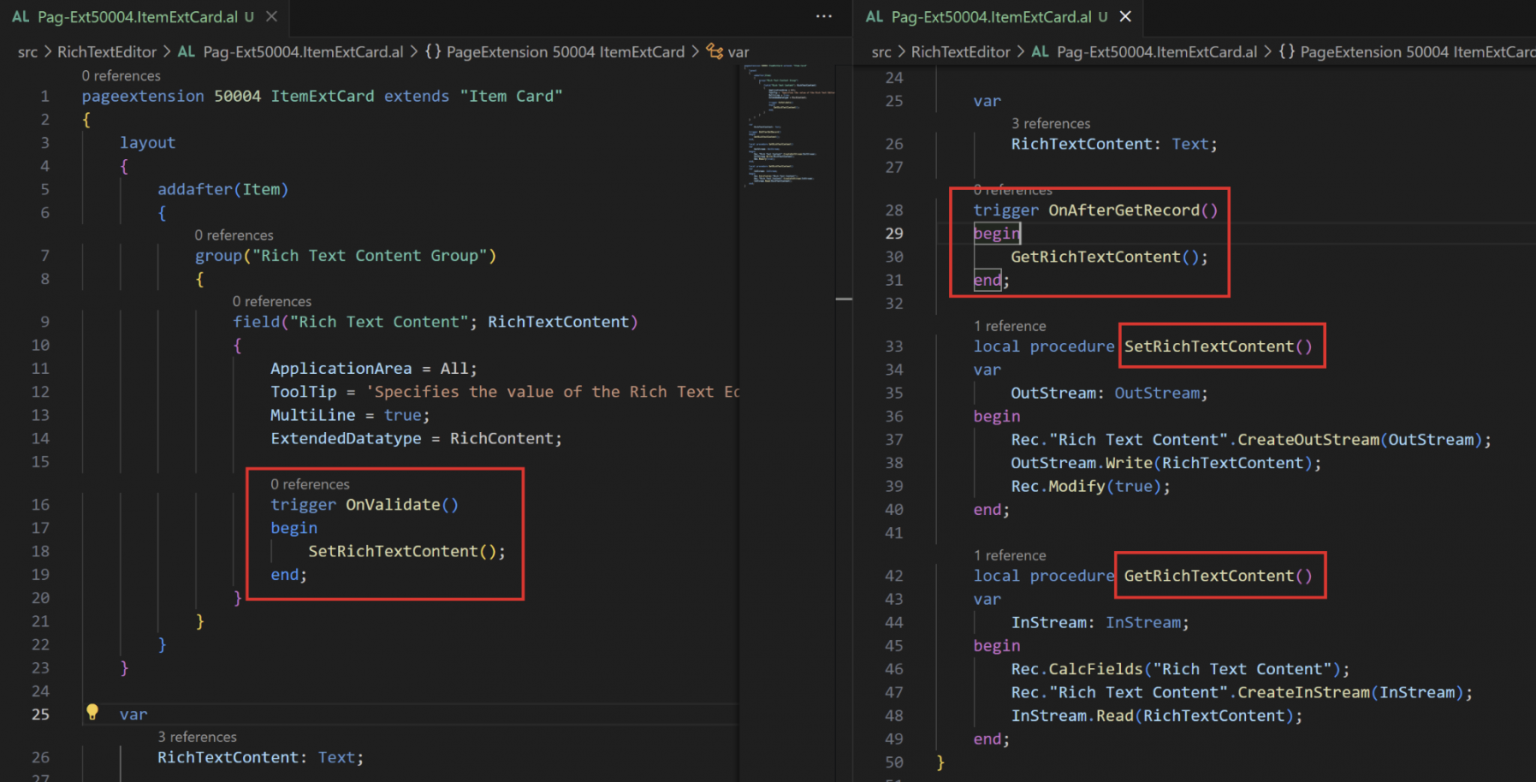Click the lightbulb code action icon
This screenshot has width=1536, height=782.
tap(92, 713)
